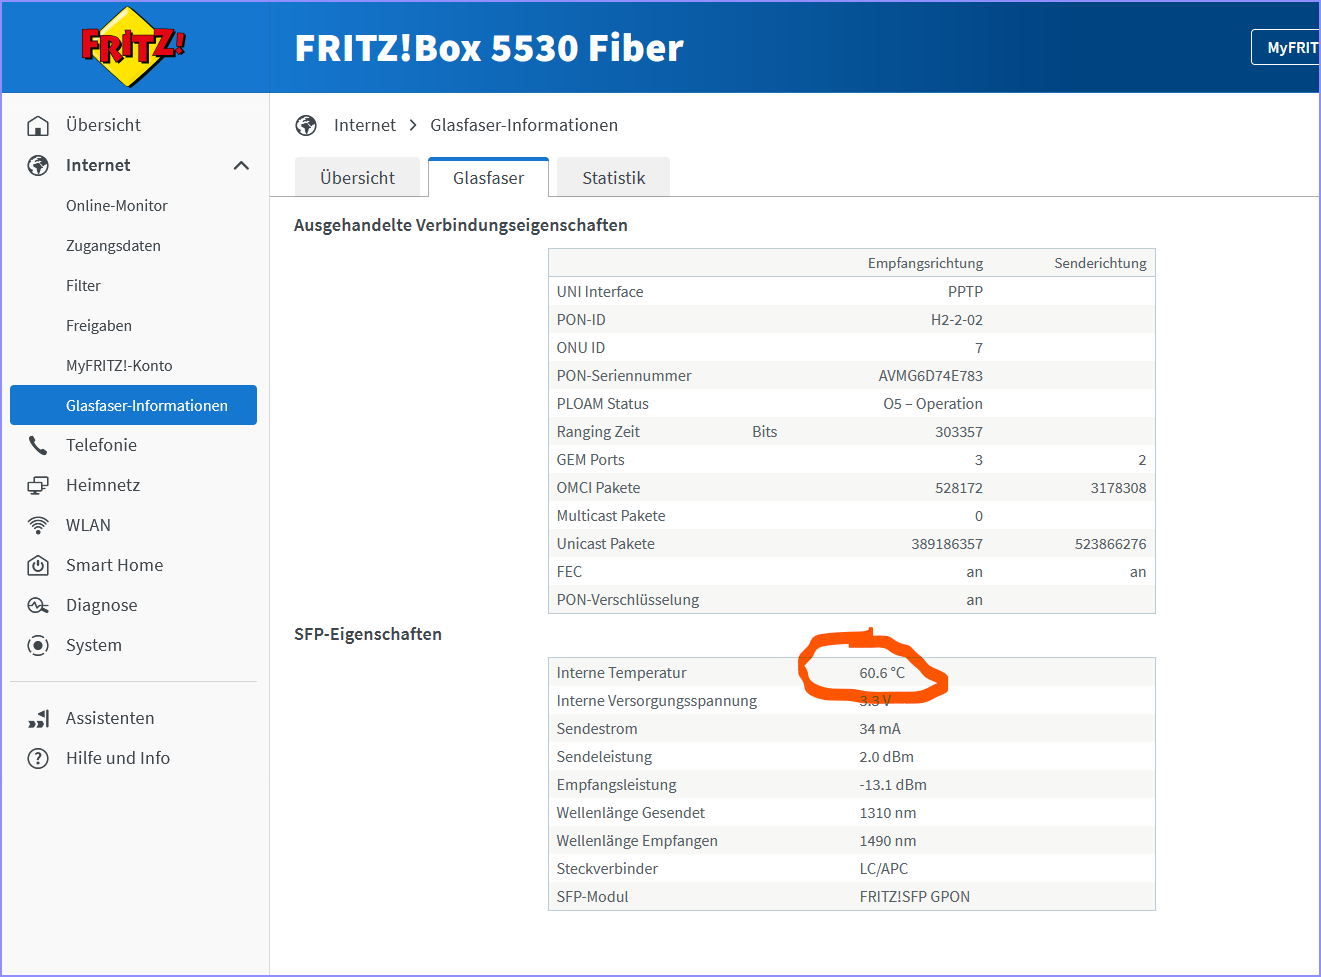1321x977 pixels.
Task: Click the Internet globe icon in sidebar
Action: pyautogui.click(x=38, y=165)
